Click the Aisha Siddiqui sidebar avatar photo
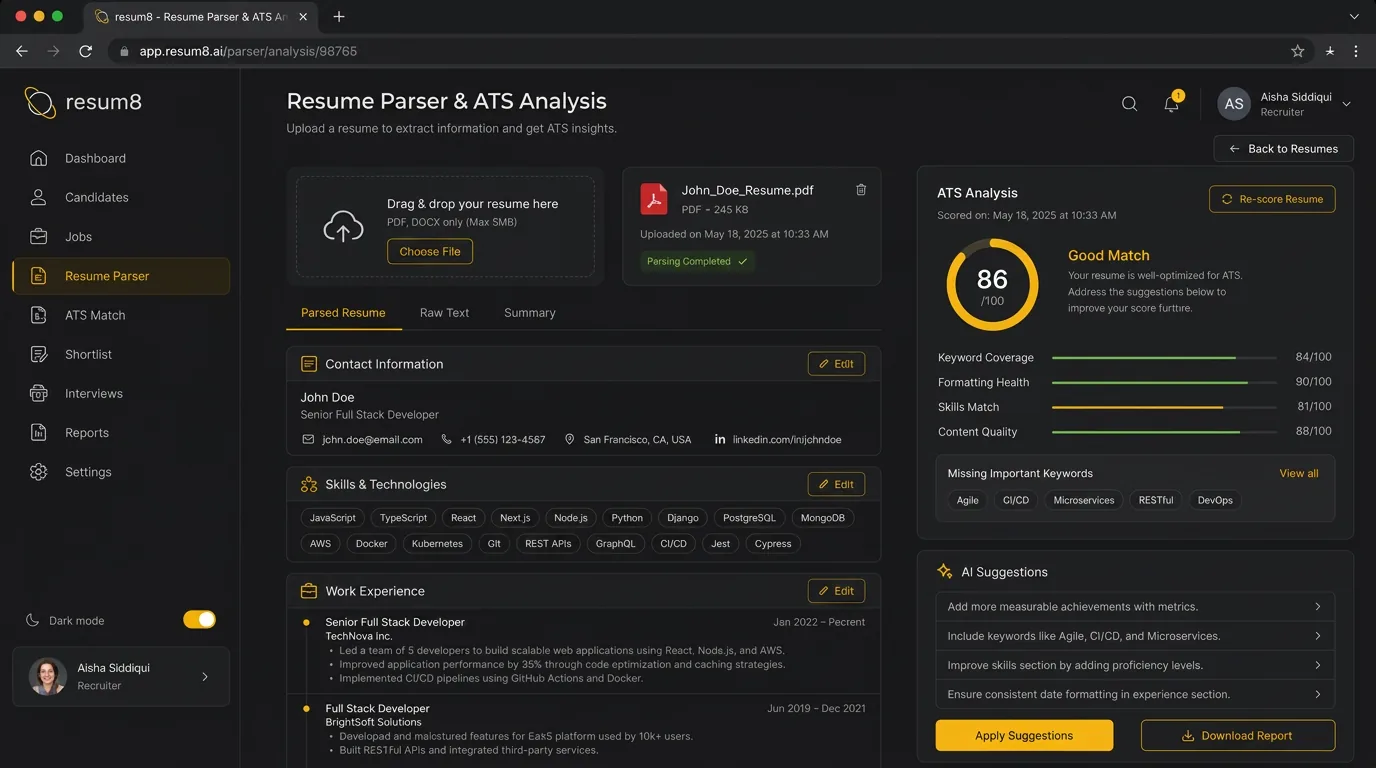Image resolution: width=1376 pixels, height=768 pixels. [47, 677]
